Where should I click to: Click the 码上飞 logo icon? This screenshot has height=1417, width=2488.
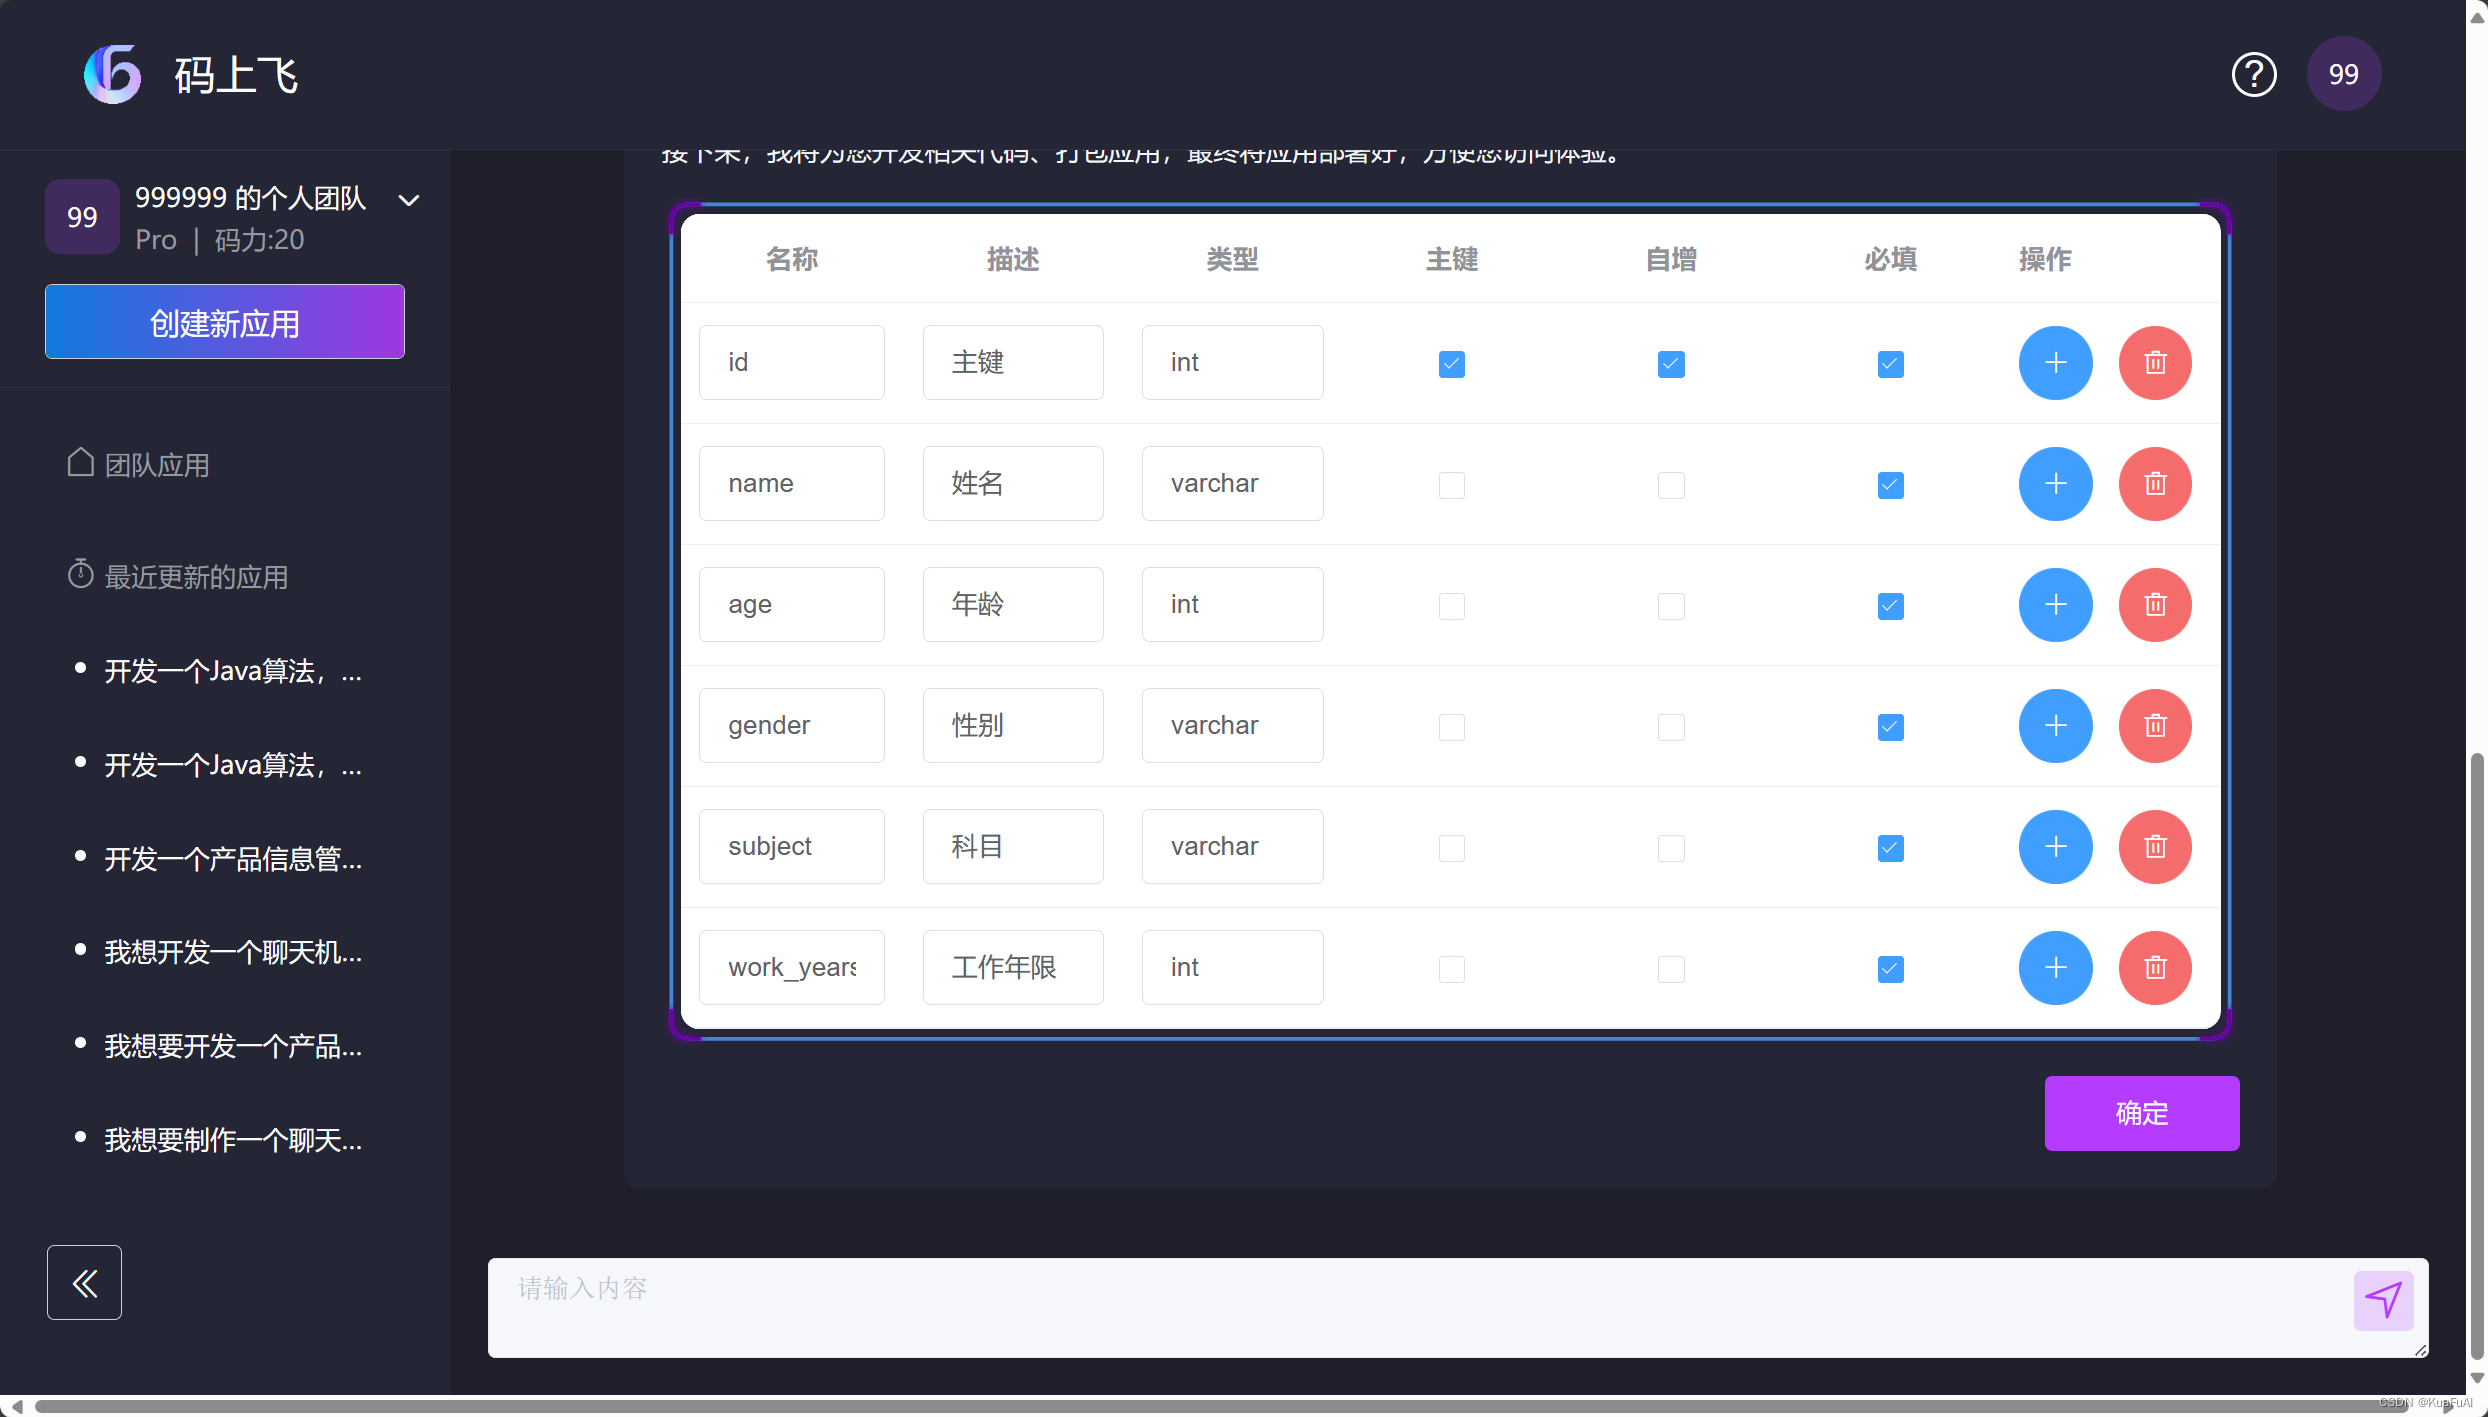click(x=112, y=75)
